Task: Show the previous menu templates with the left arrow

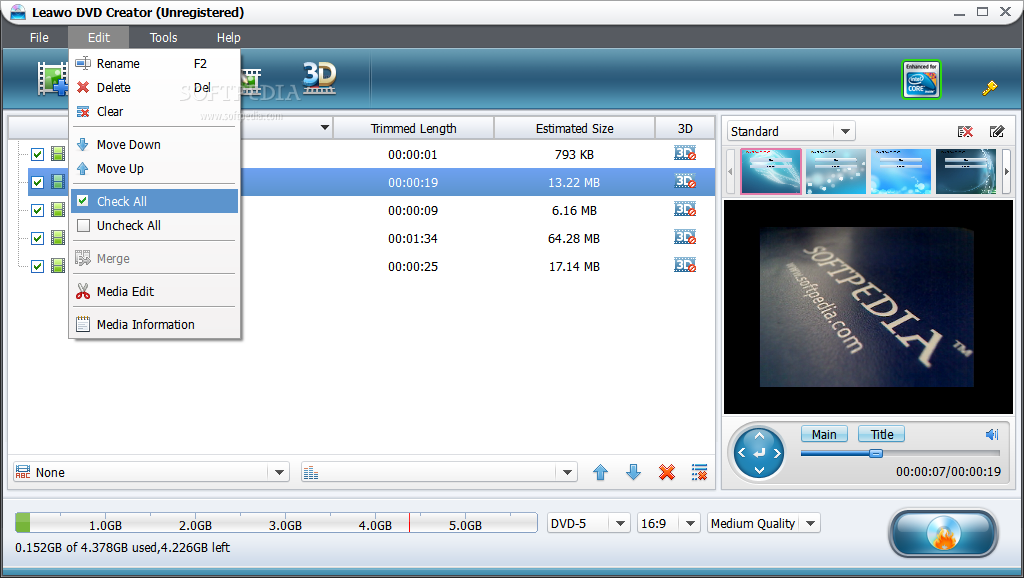Action: pyautogui.click(x=730, y=172)
